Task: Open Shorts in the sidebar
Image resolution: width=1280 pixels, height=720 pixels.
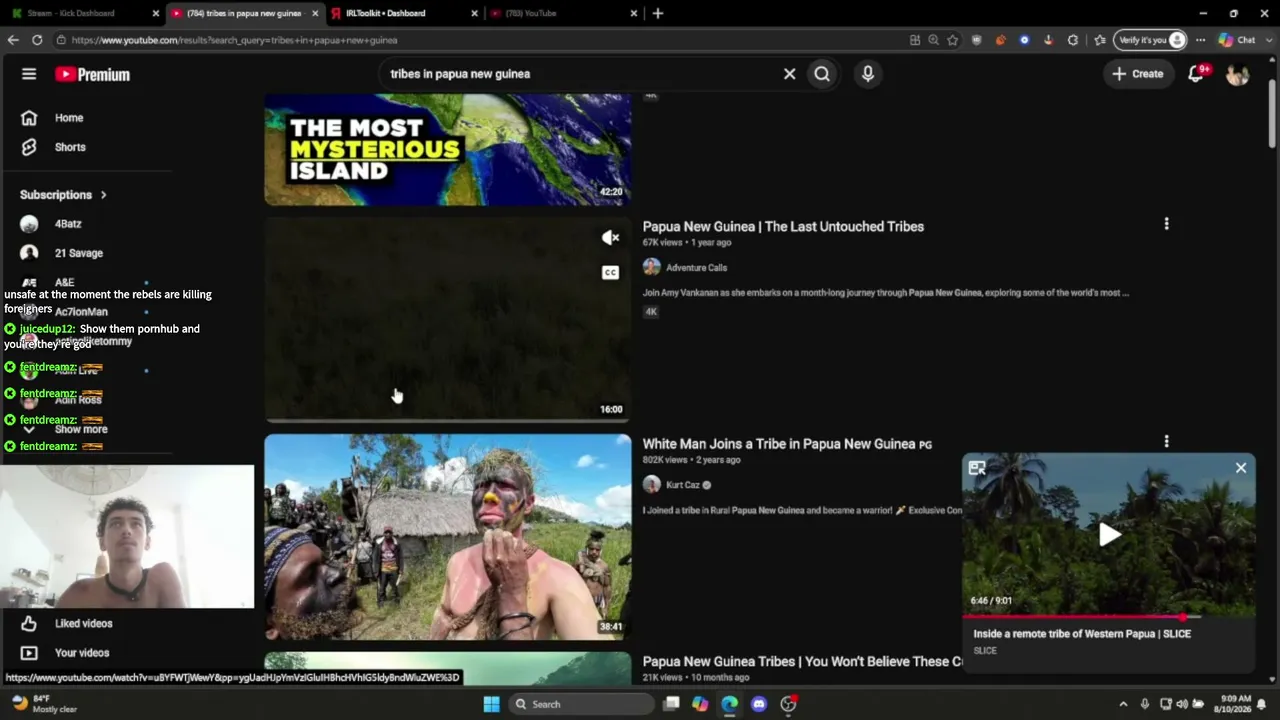Action: pyautogui.click(x=70, y=147)
